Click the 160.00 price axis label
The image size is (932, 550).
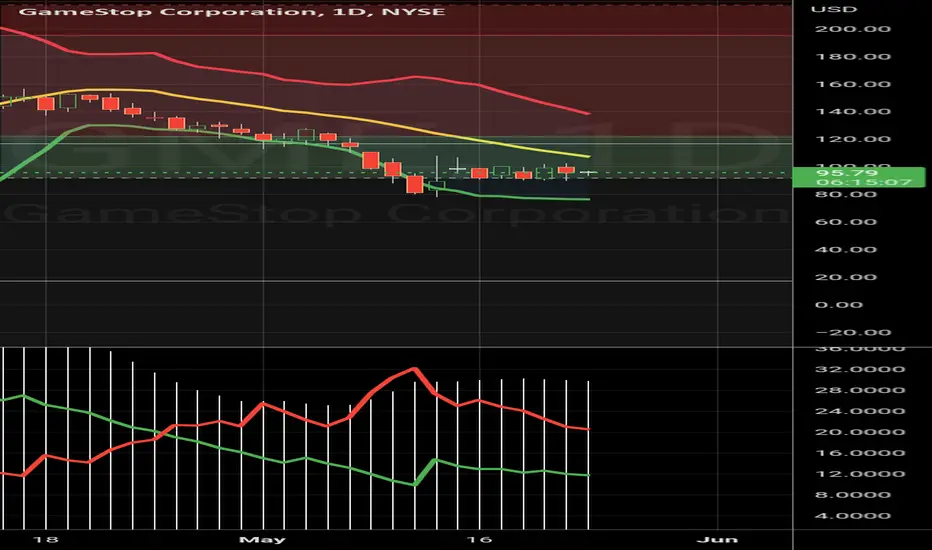click(852, 84)
